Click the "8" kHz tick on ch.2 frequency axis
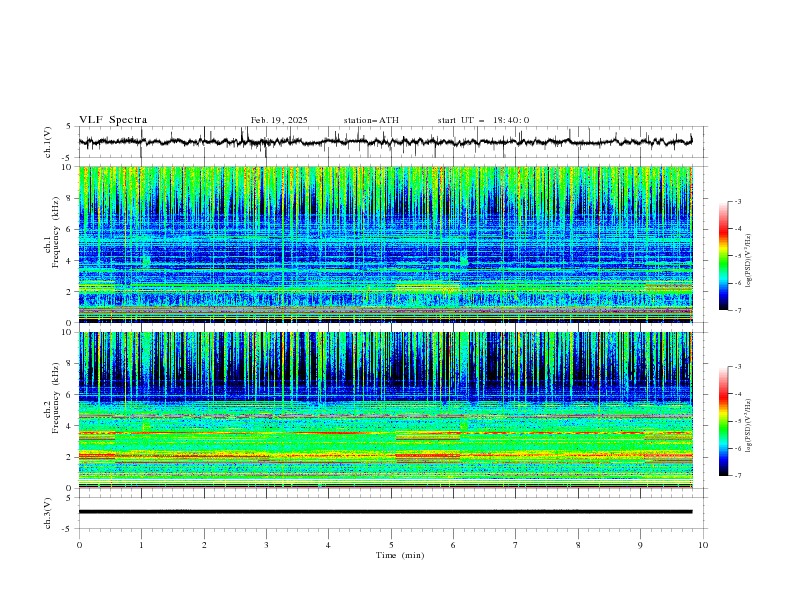 [x=71, y=364]
